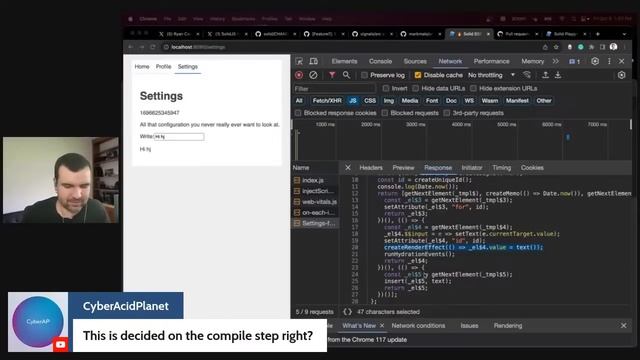Switch to the Console tab

tap(380, 61)
